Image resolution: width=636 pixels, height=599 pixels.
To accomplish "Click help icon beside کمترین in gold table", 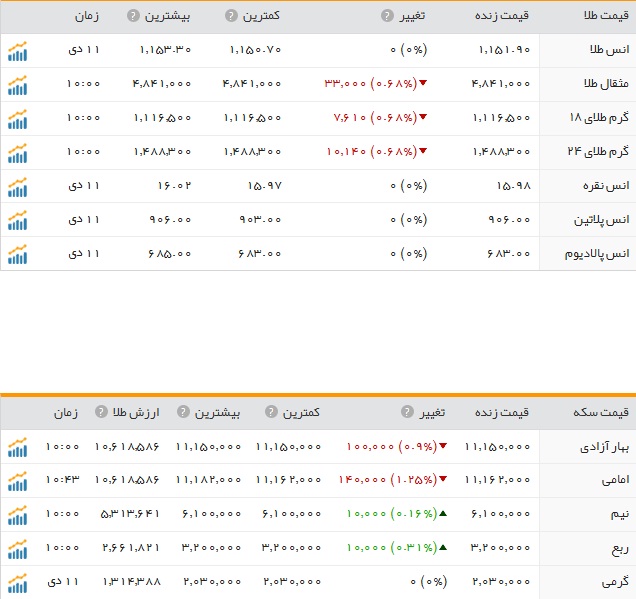I will tap(231, 16).
